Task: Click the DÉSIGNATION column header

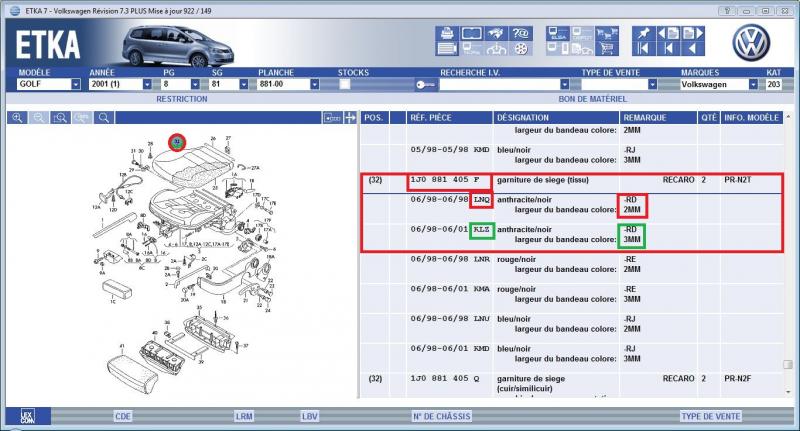Action: pos(556,118)
